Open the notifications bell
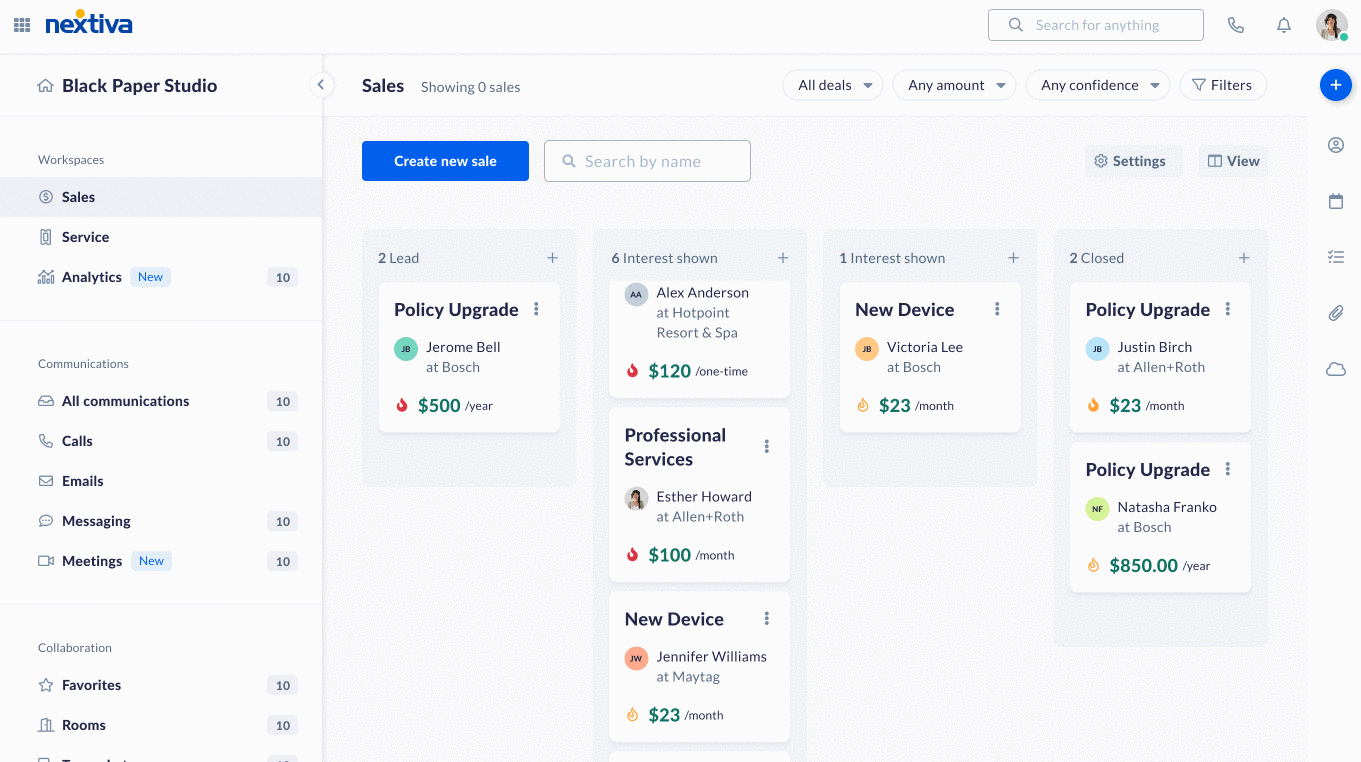The height and width of the screenshot is (762, 1361). (1284, 25)
